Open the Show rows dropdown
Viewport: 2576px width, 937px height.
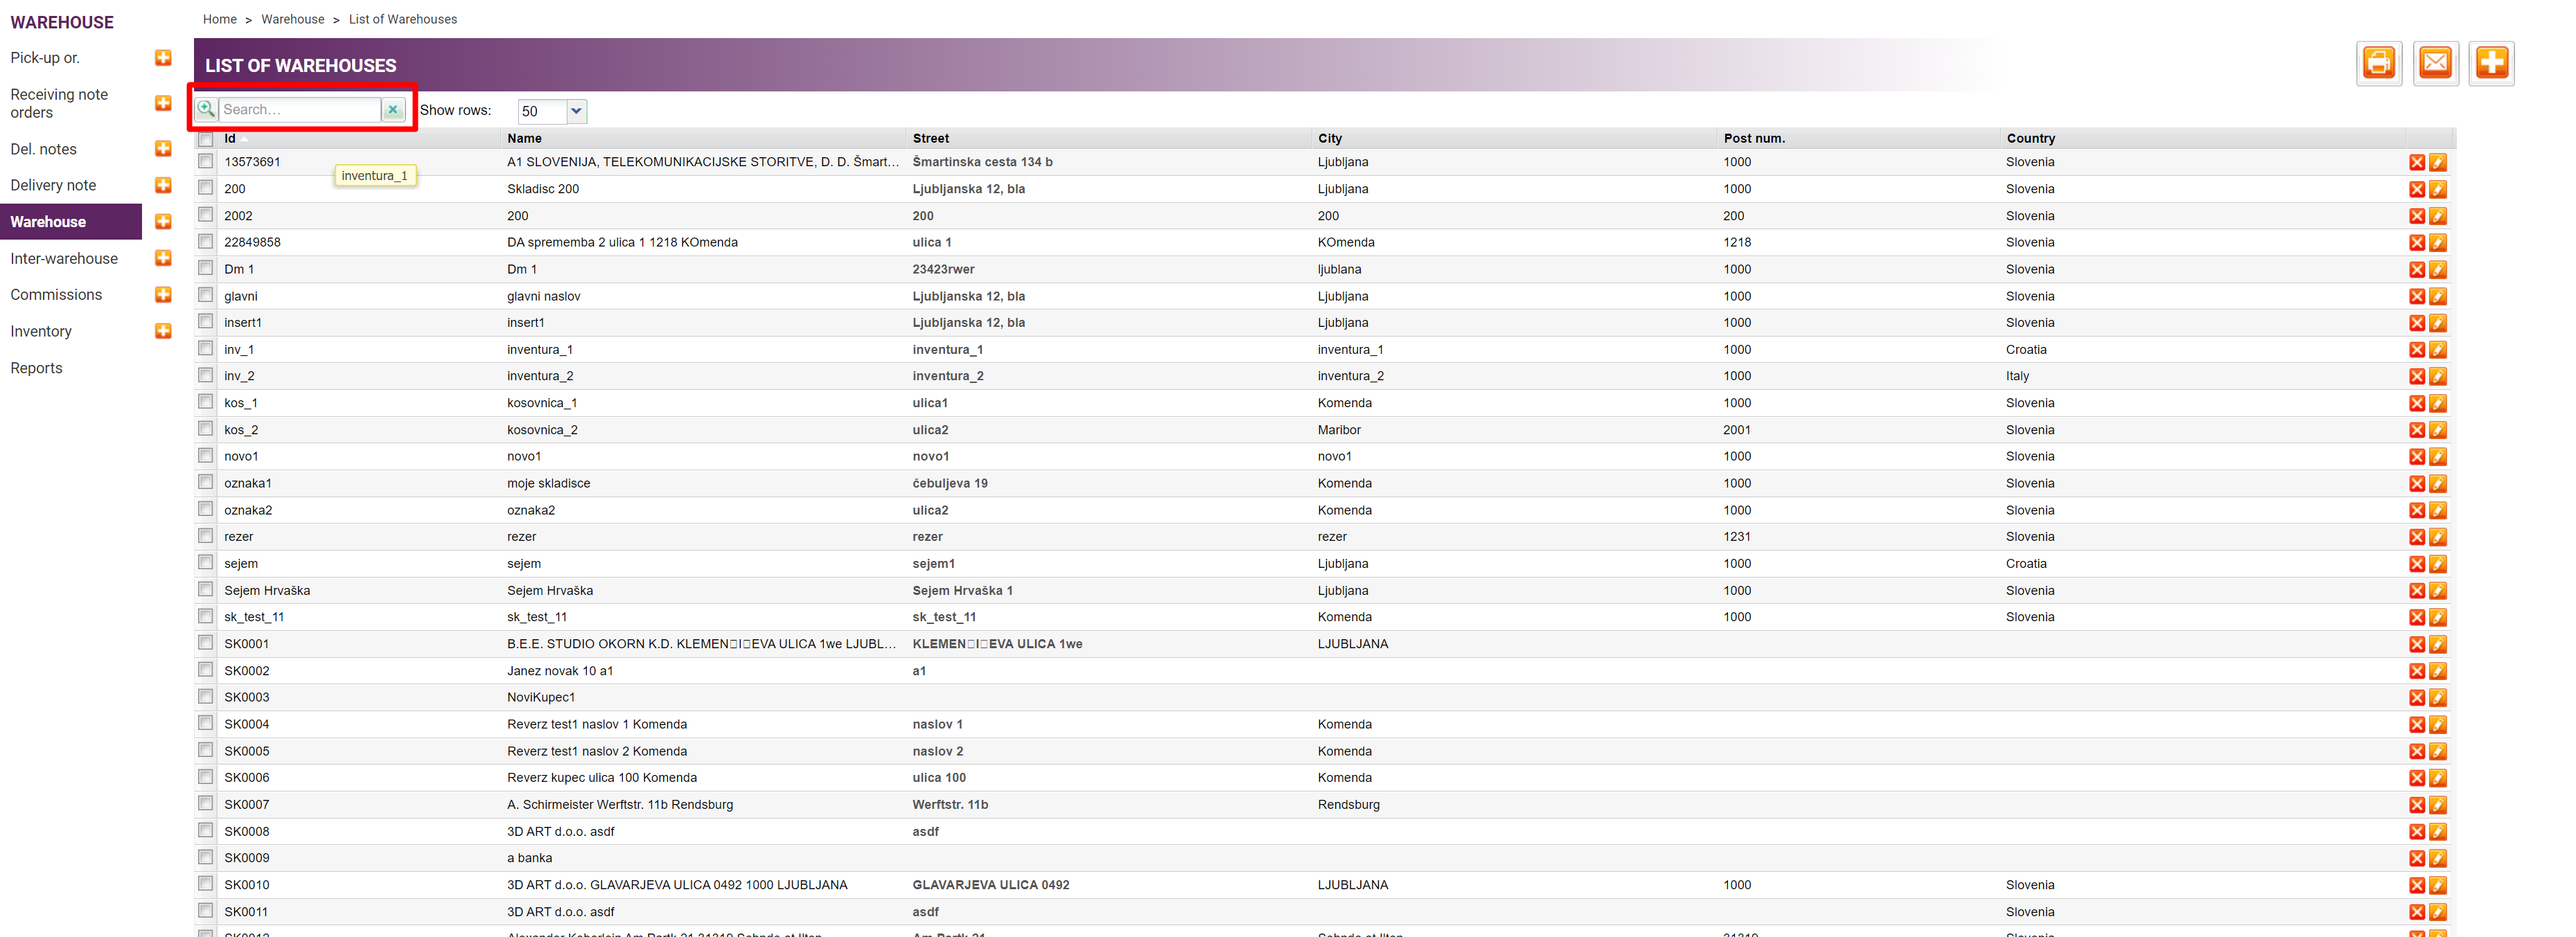pos(576,111)
